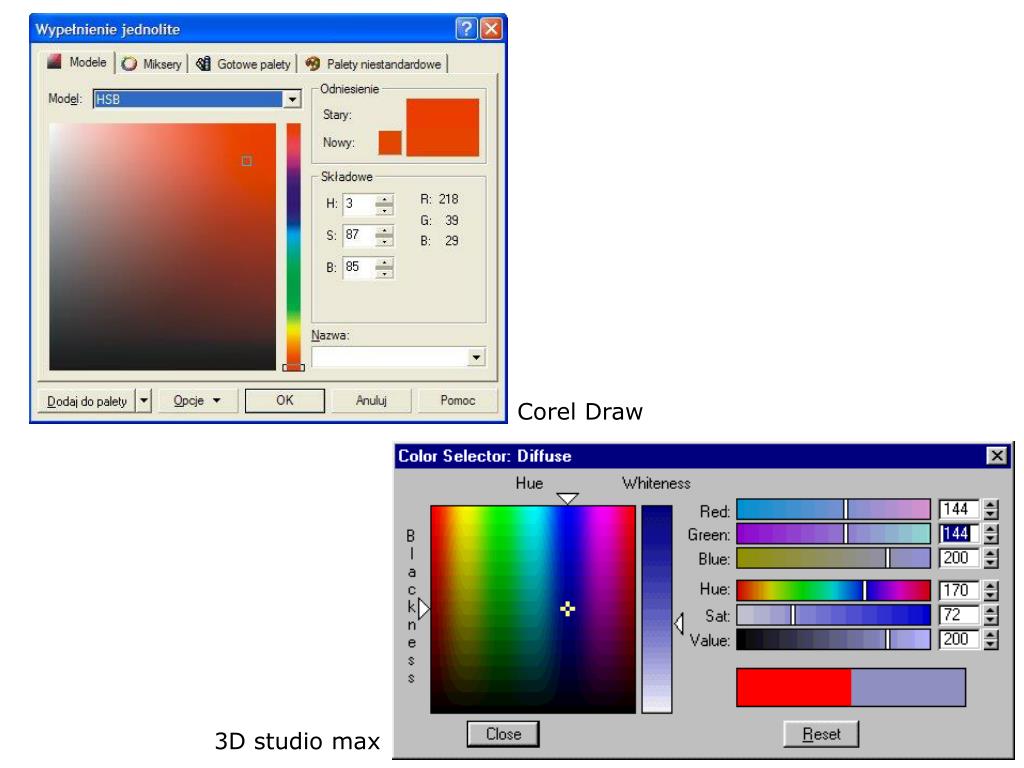Image resolution: width=1024 pixels, height=768 pixels.
Task: Click the lavender new color swatch
Action: (x=908, y=687)
